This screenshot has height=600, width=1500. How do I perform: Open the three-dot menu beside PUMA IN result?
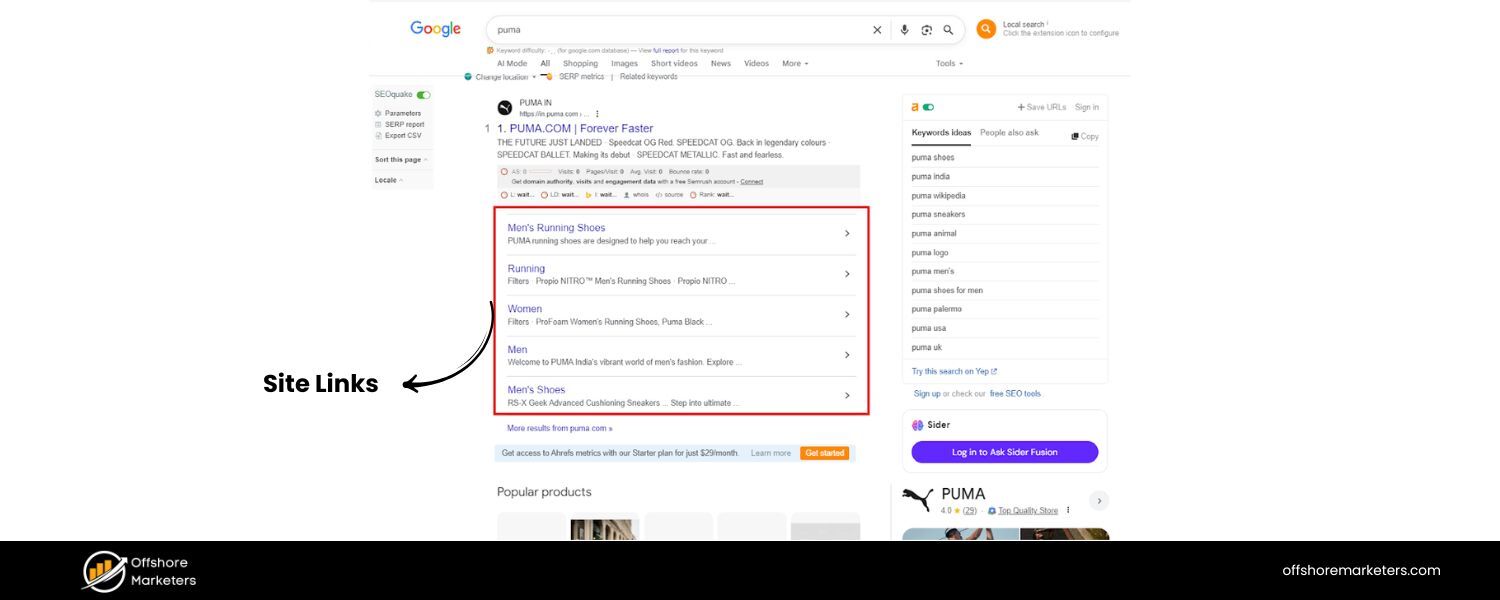597,114
